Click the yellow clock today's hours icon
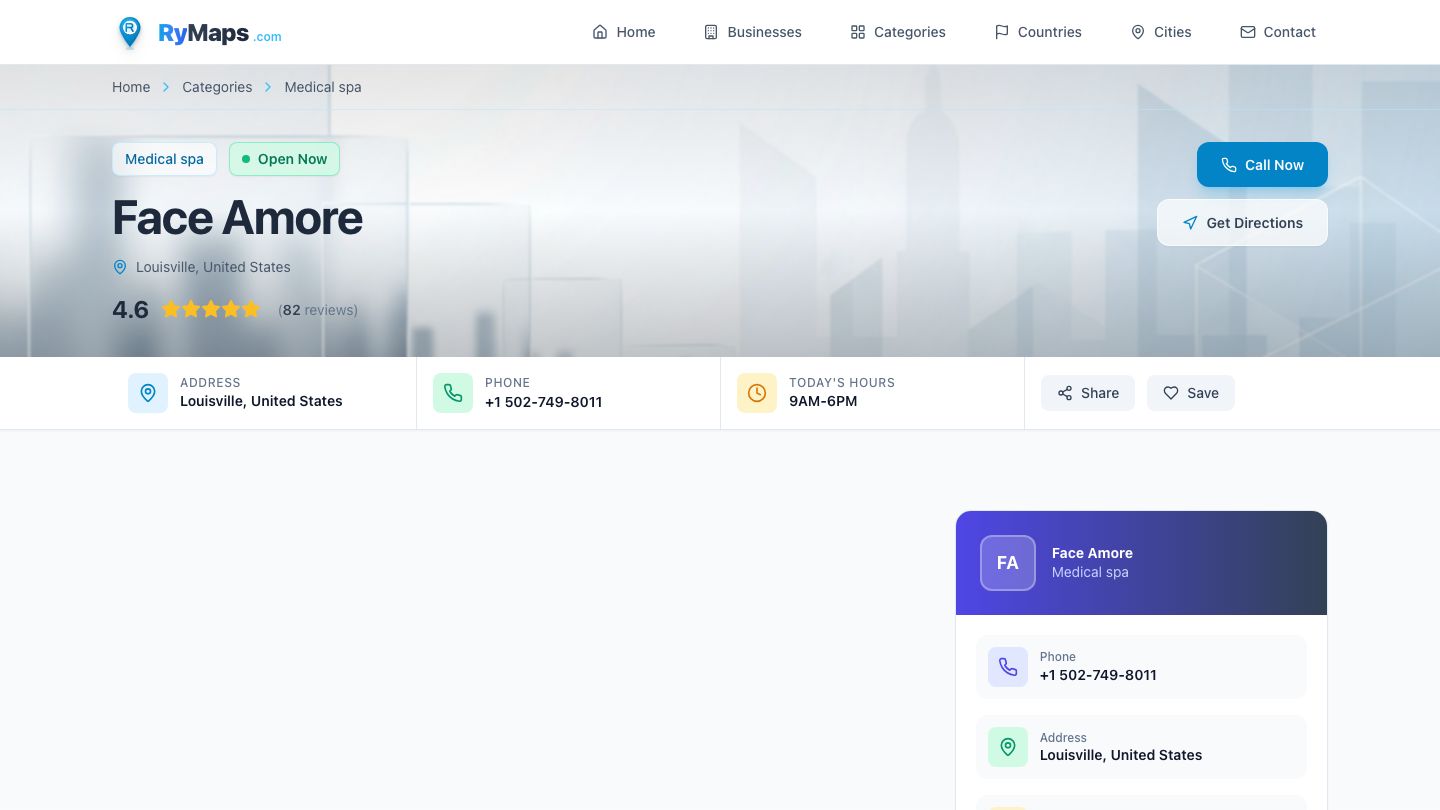 pos(757,393)
